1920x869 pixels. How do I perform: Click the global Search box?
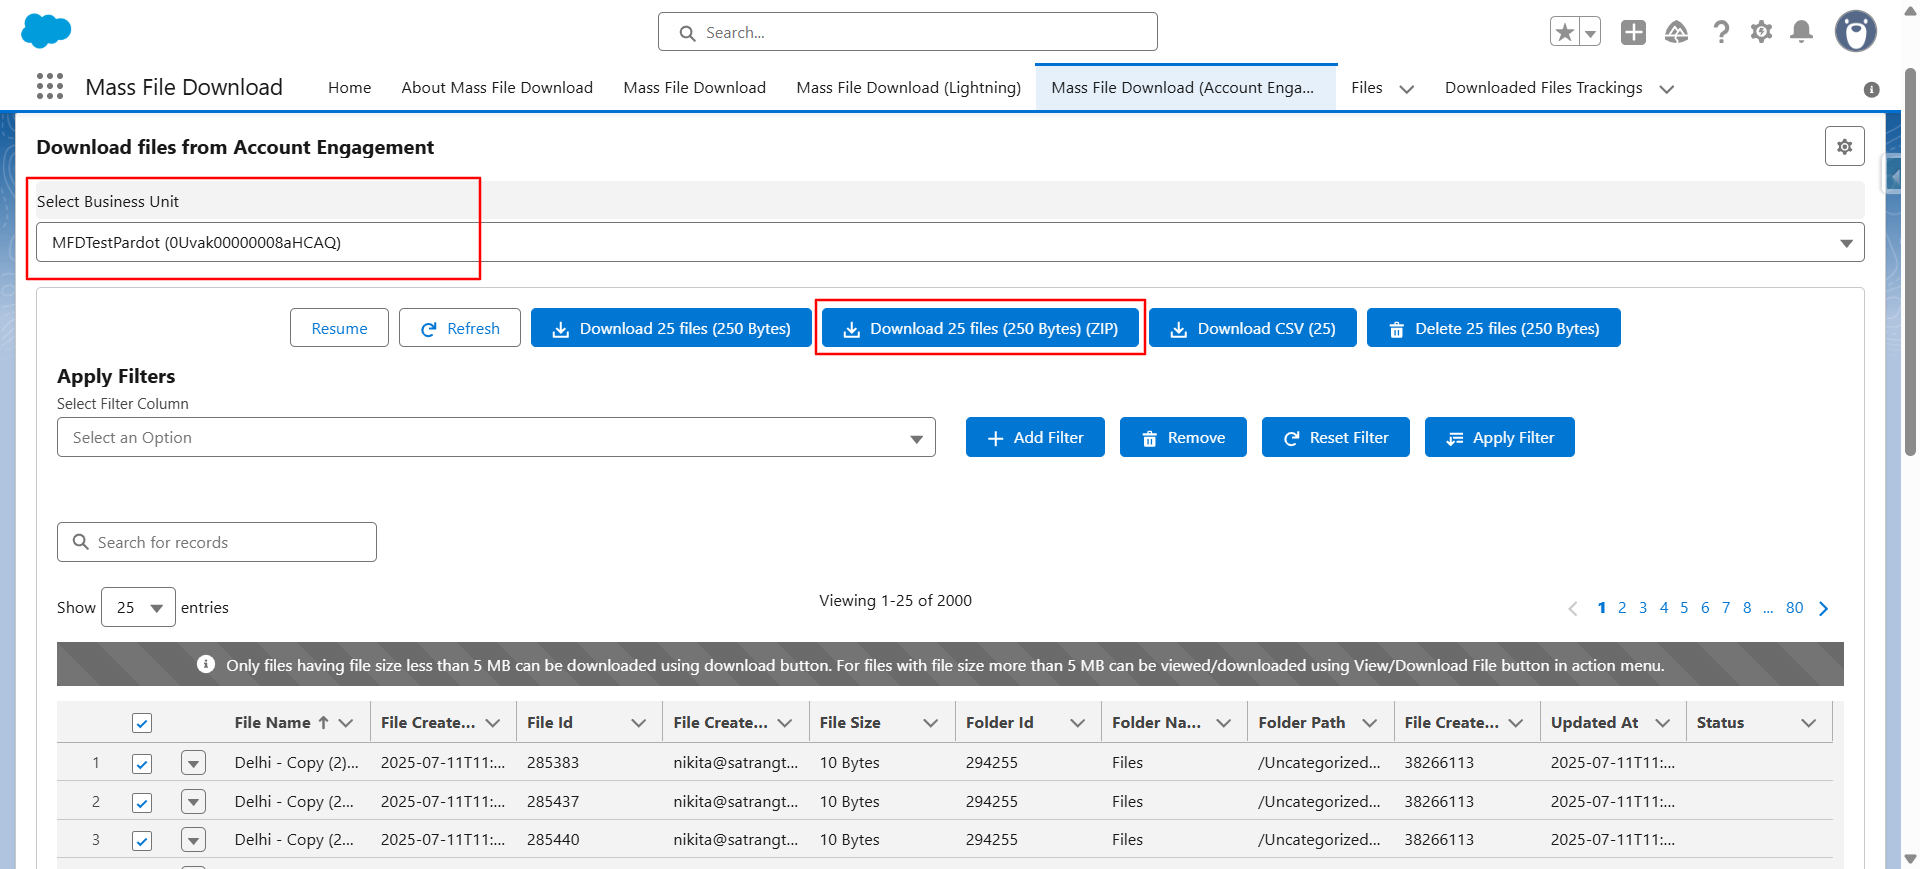coord(908,32)
